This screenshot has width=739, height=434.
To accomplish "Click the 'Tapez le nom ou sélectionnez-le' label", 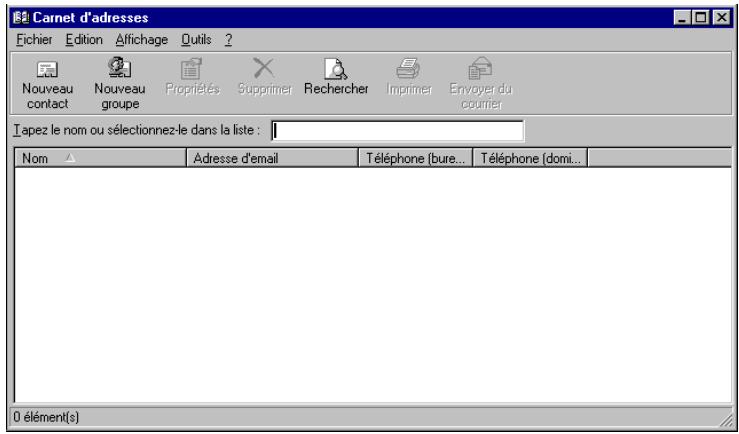I will tap(137, 131).
